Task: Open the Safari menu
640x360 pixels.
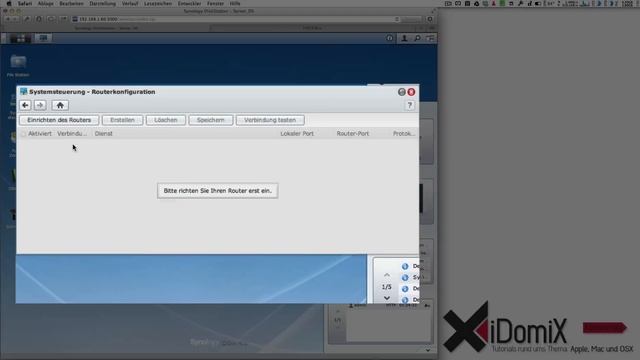Action: (x=25, y=3)
